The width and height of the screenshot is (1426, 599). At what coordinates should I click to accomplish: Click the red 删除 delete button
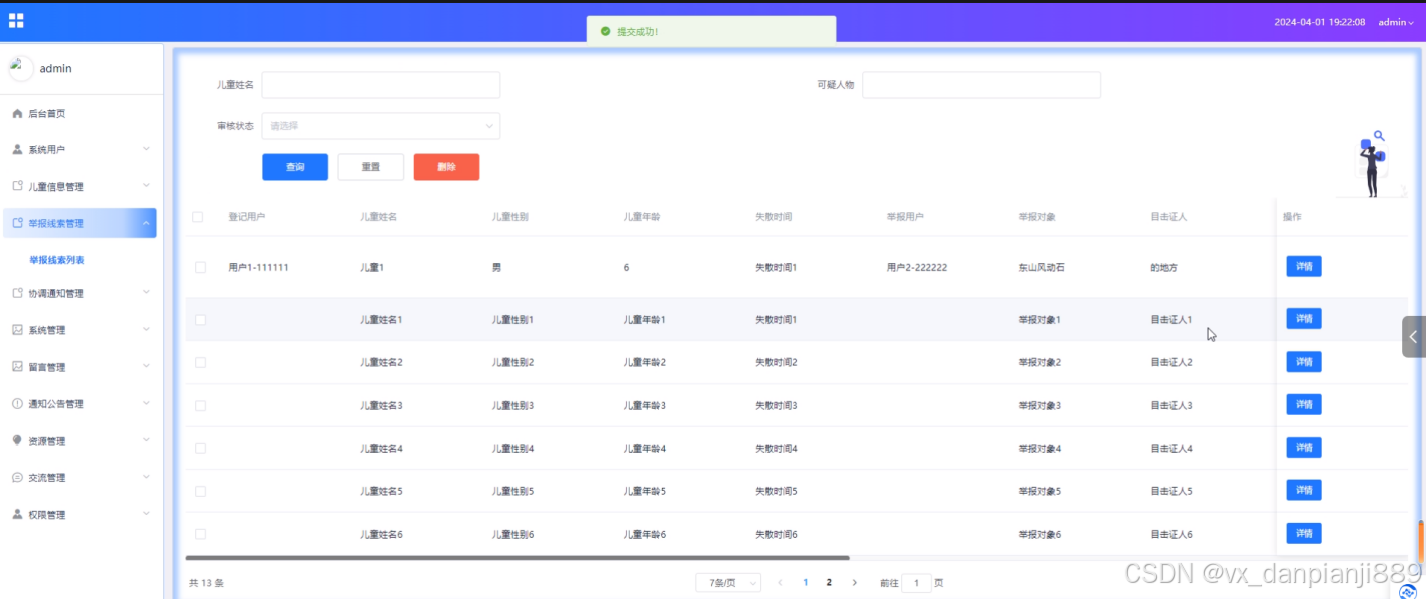tap(446, 167)
